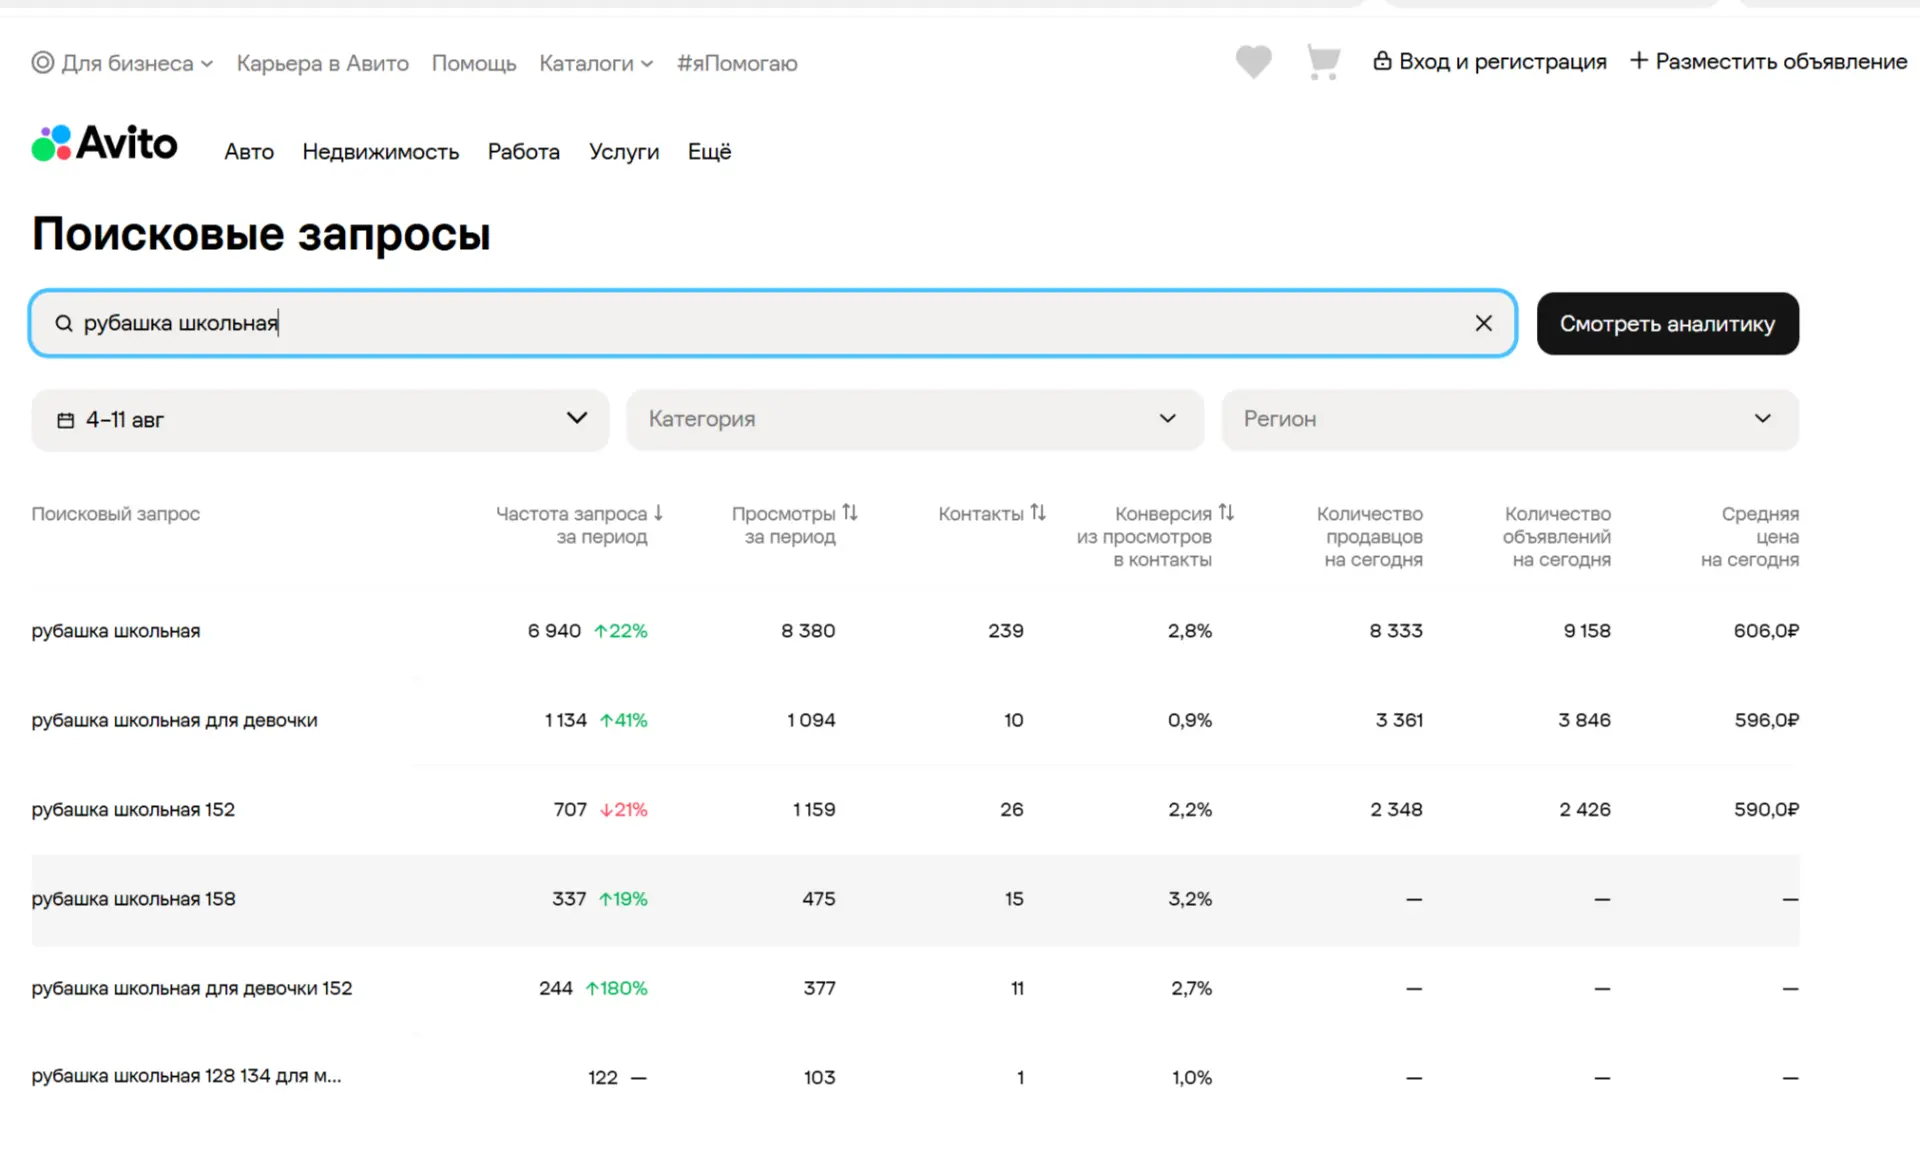Click the 3,2% conversion value
Image resolution: width=1920 pixels, height=1153 pixels.
(x=1190, y=899)
